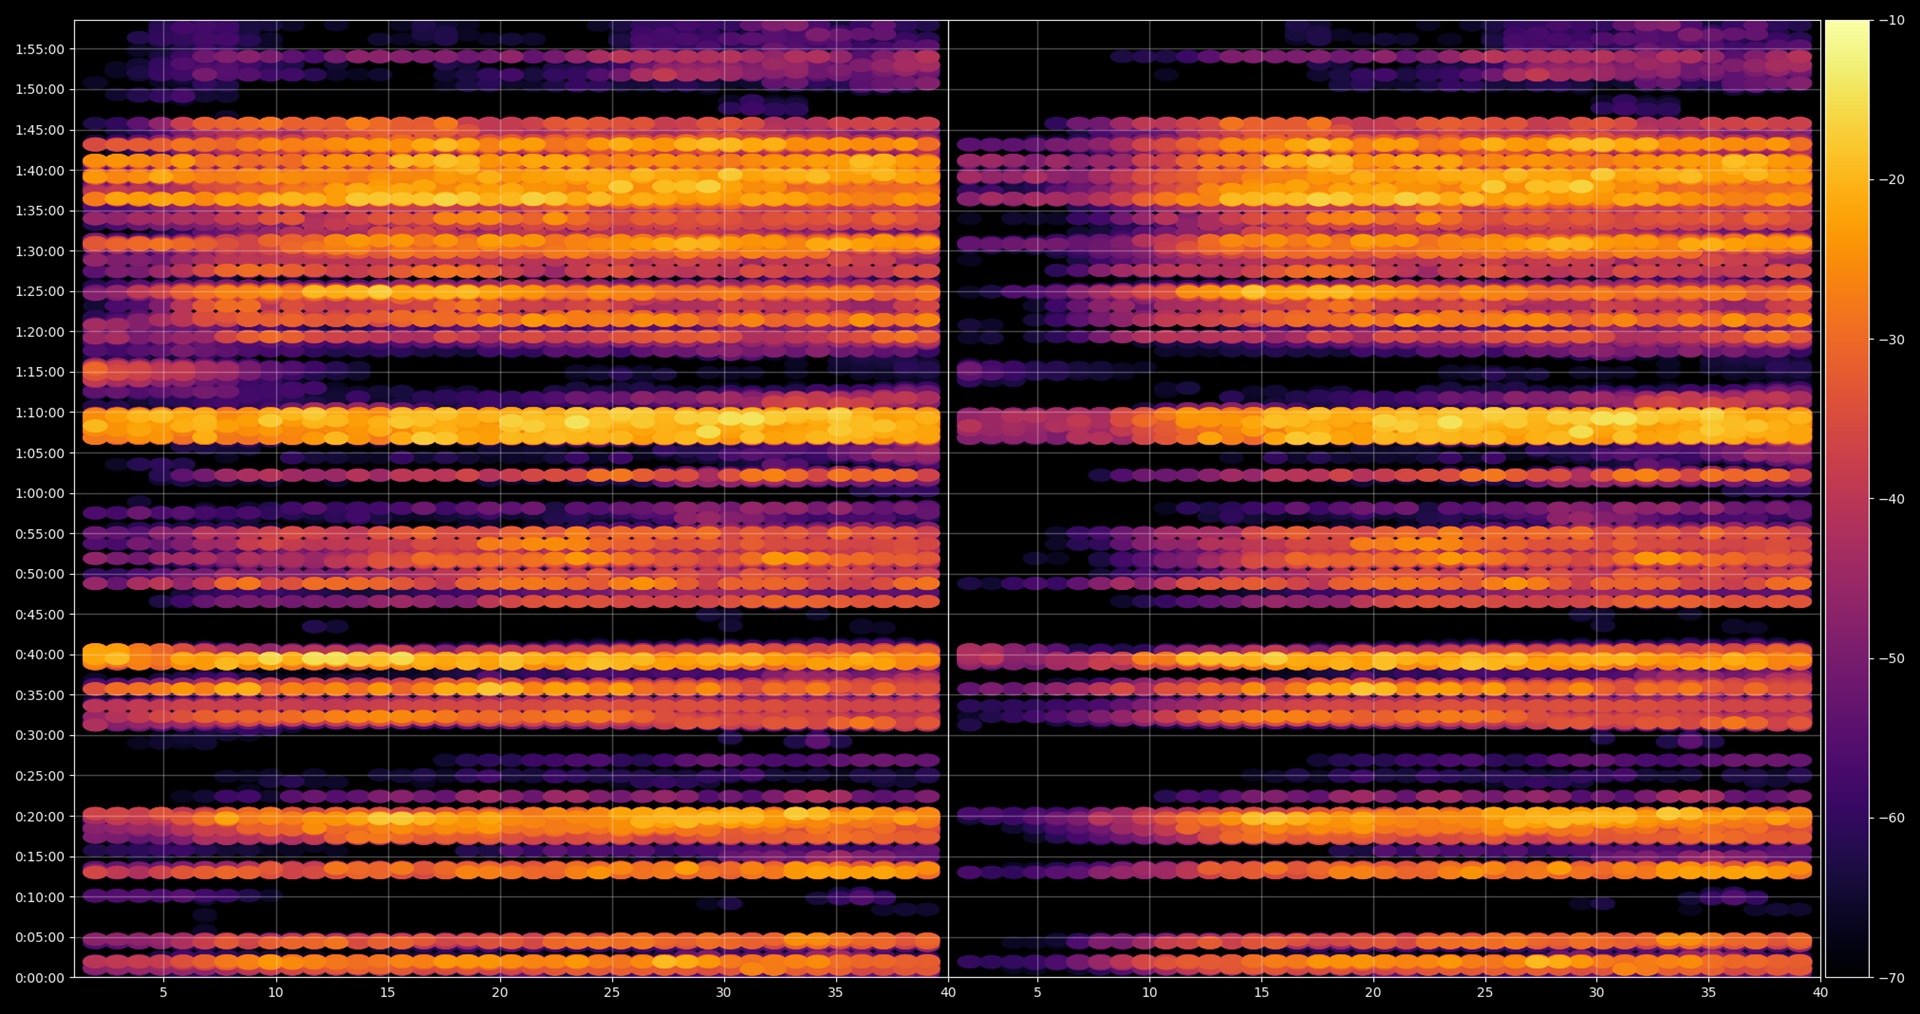The height and width of the screenshot is (1014, 1920).
Task: Click the 1:50:00 time axis label
Action: [40, 89]
